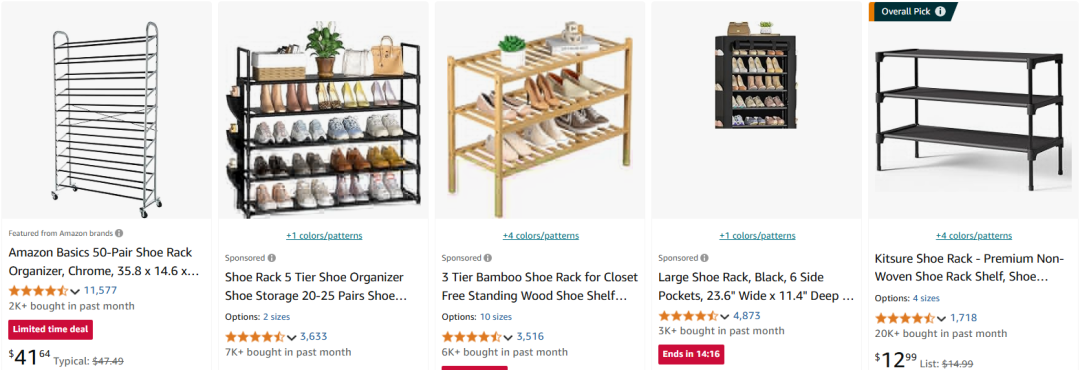
Task: Expand rating chevron beside 11,577 reviews
Action: point(75,291)
